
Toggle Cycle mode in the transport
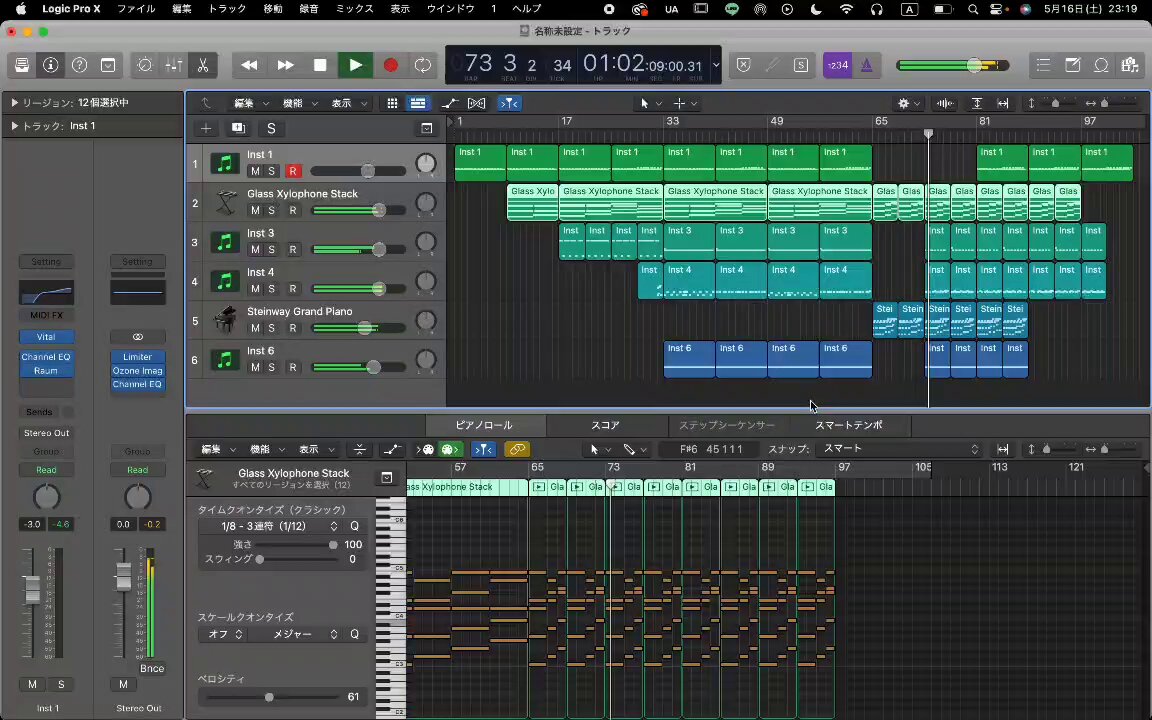click(x=422, y=65)
